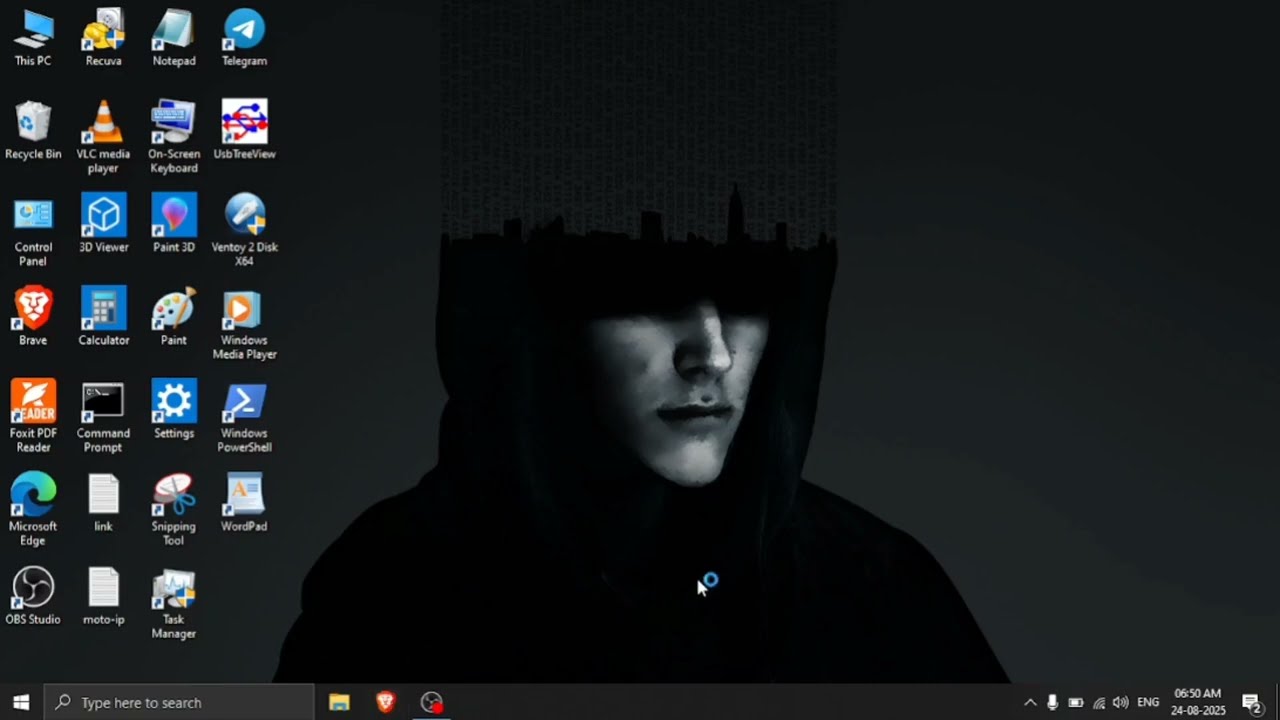
Task: Select the 3D Viewer shortcut
Action: click(103, 223)
